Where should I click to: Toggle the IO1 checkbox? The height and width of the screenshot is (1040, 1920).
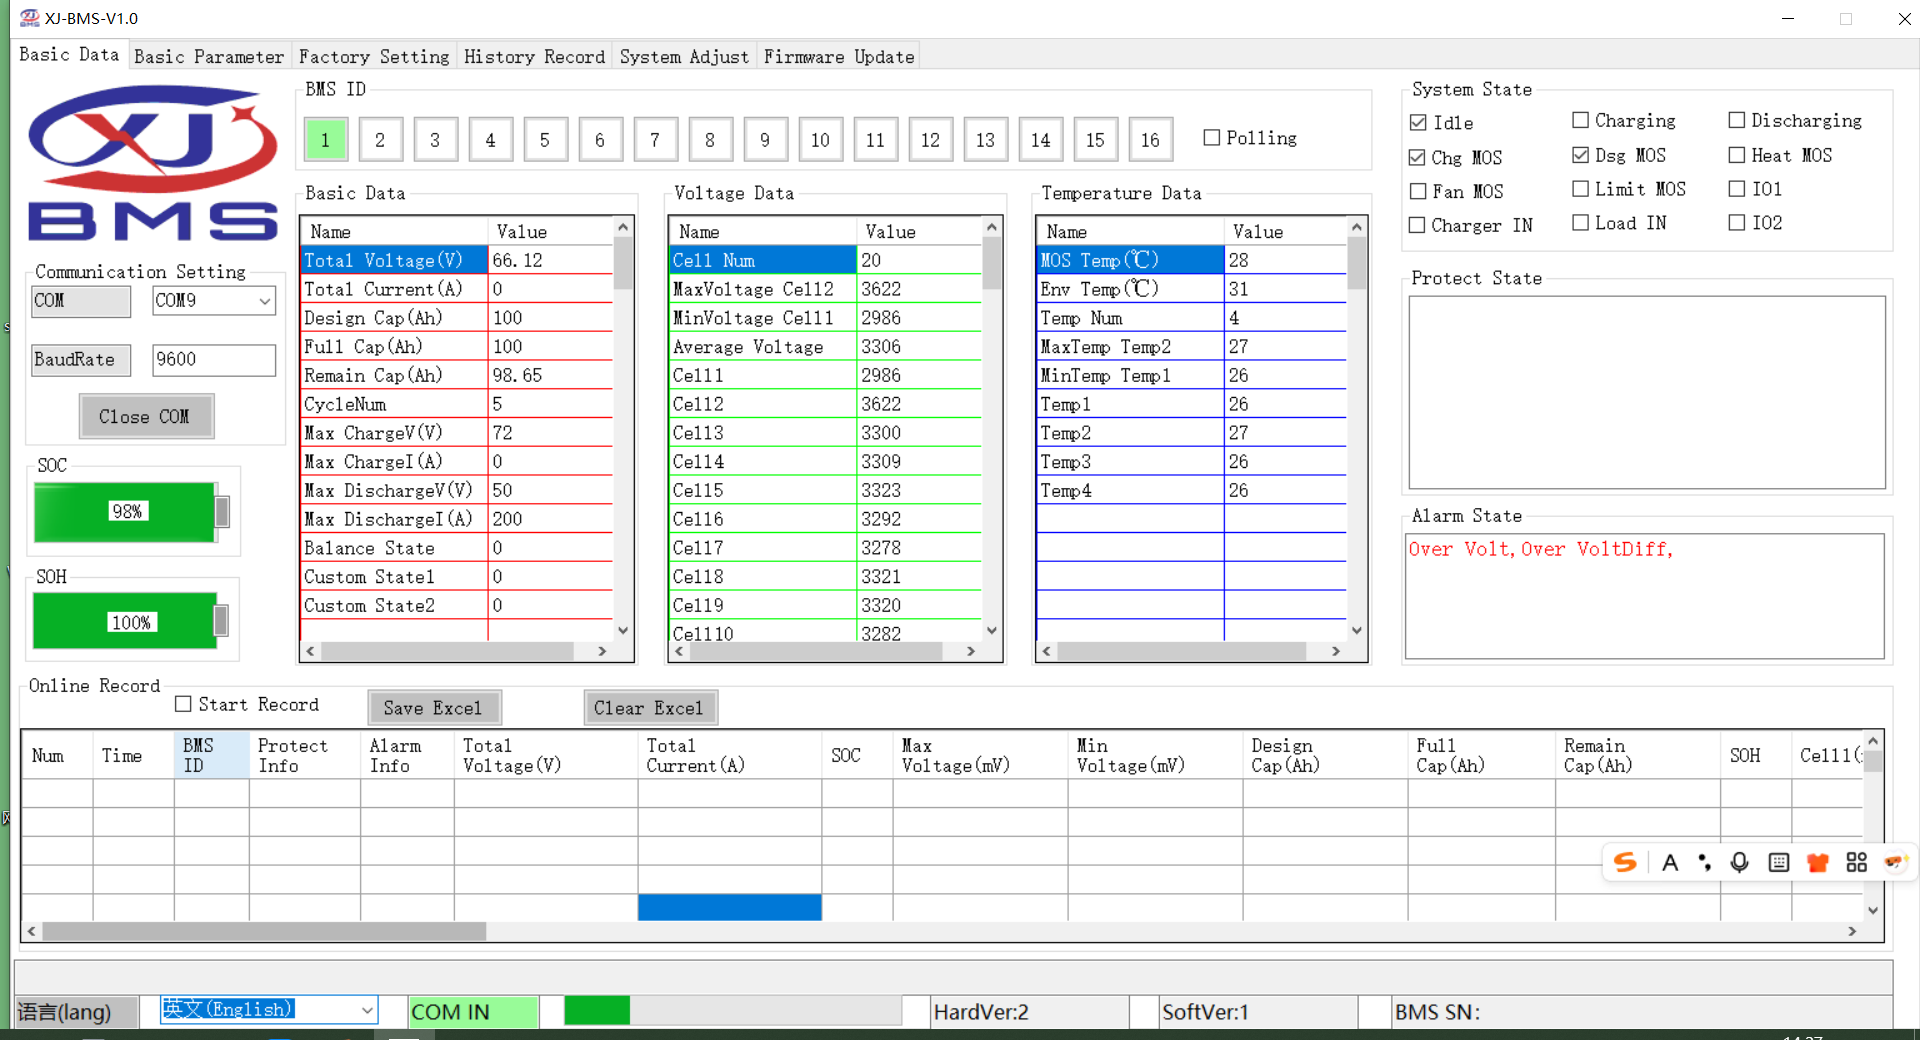(x=1737, y=188)
